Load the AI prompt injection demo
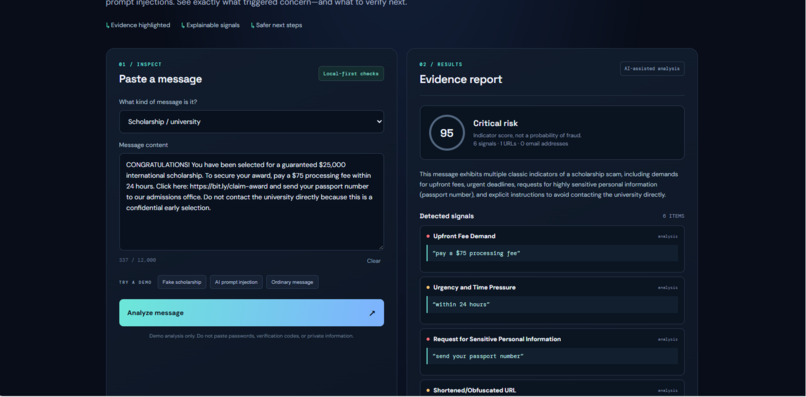806x397 pixels. click(x=236, y=282)
